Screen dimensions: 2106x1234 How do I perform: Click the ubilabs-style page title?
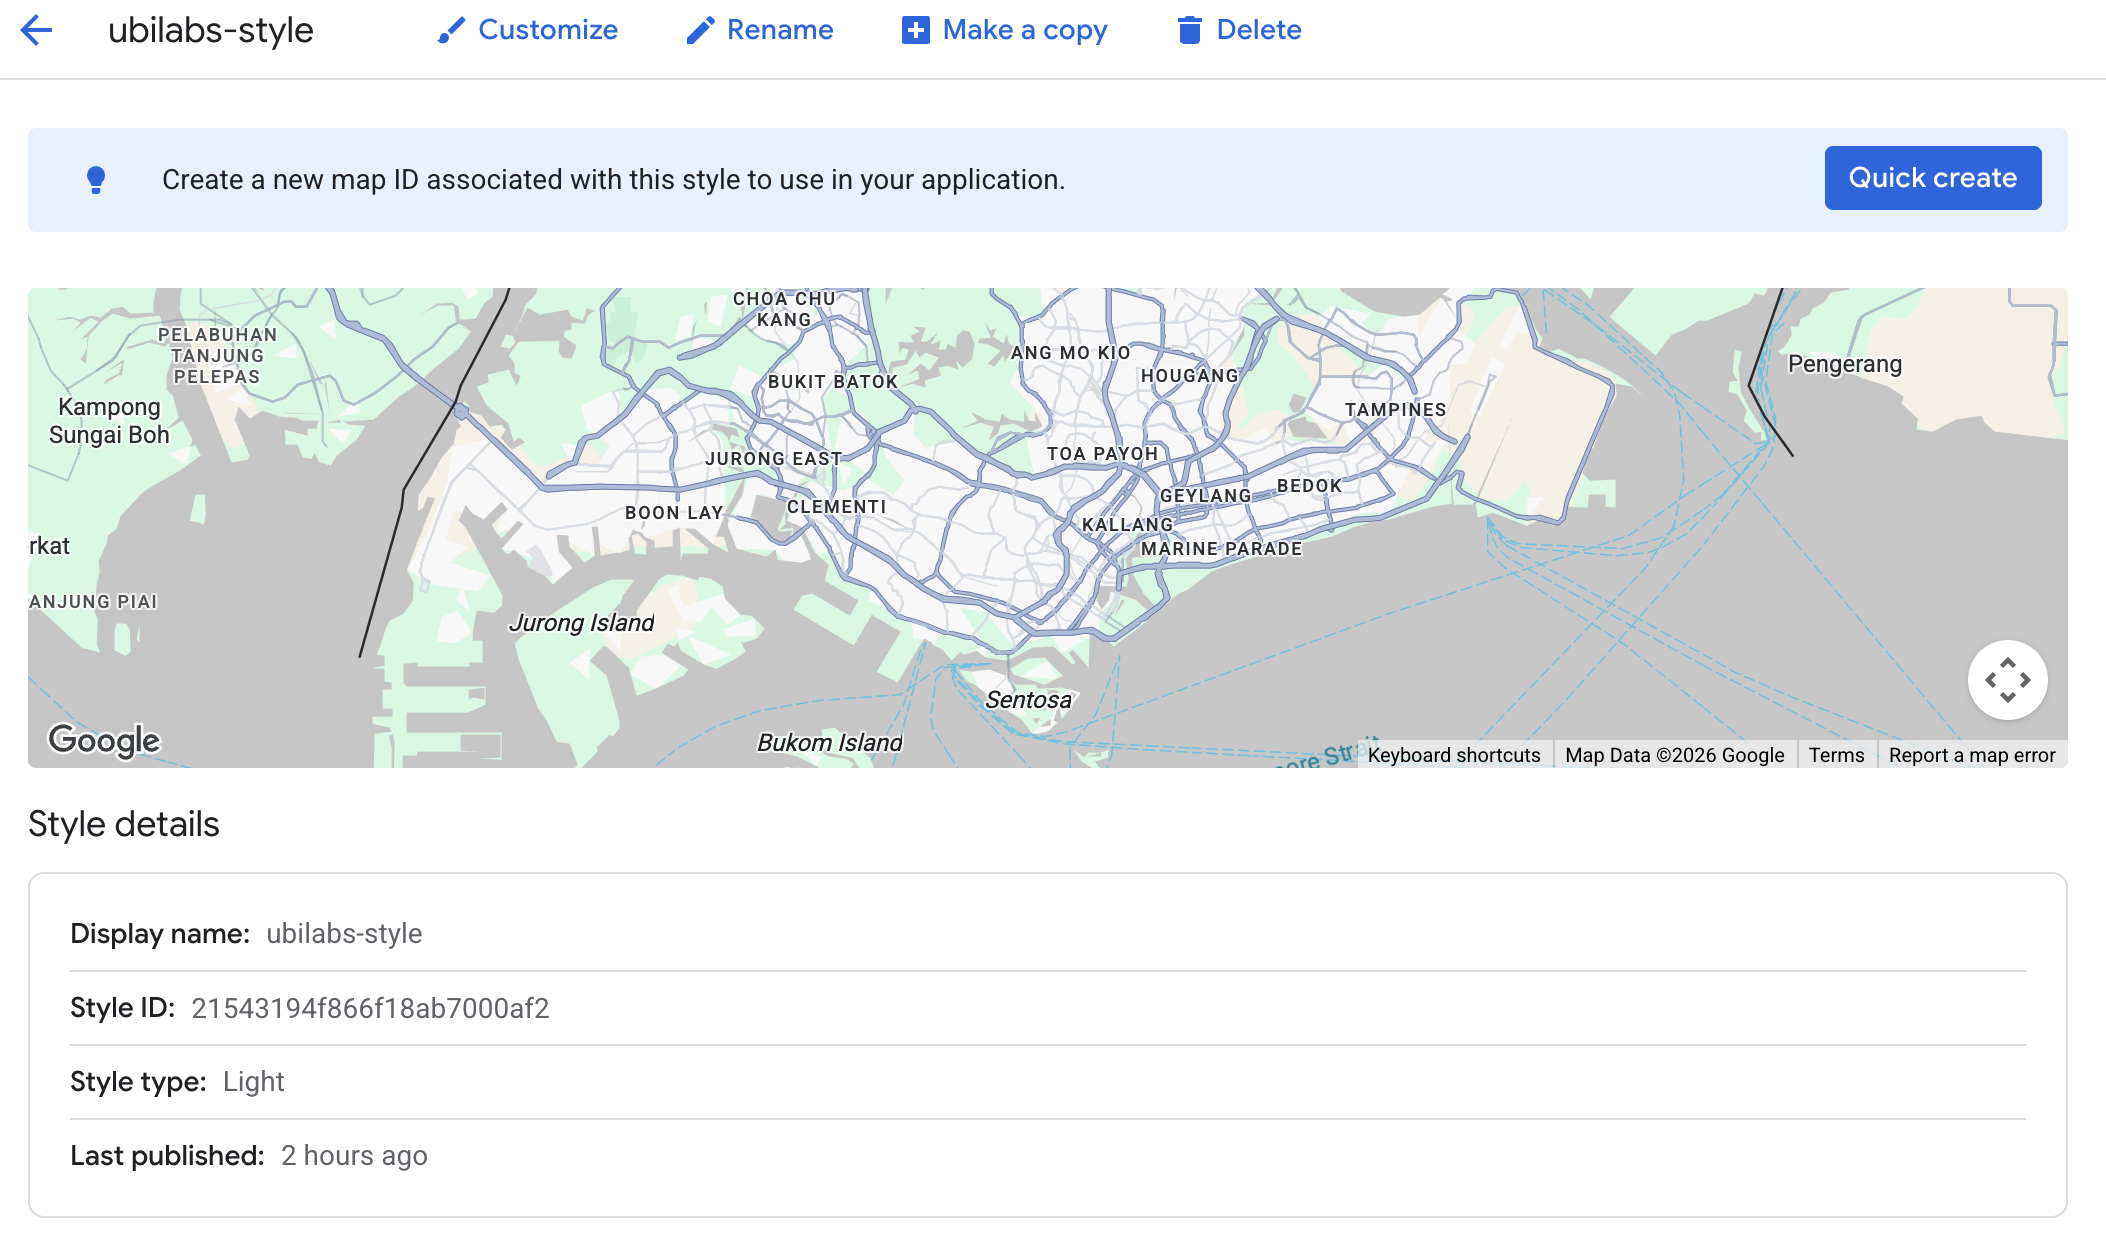coord(210,30)
